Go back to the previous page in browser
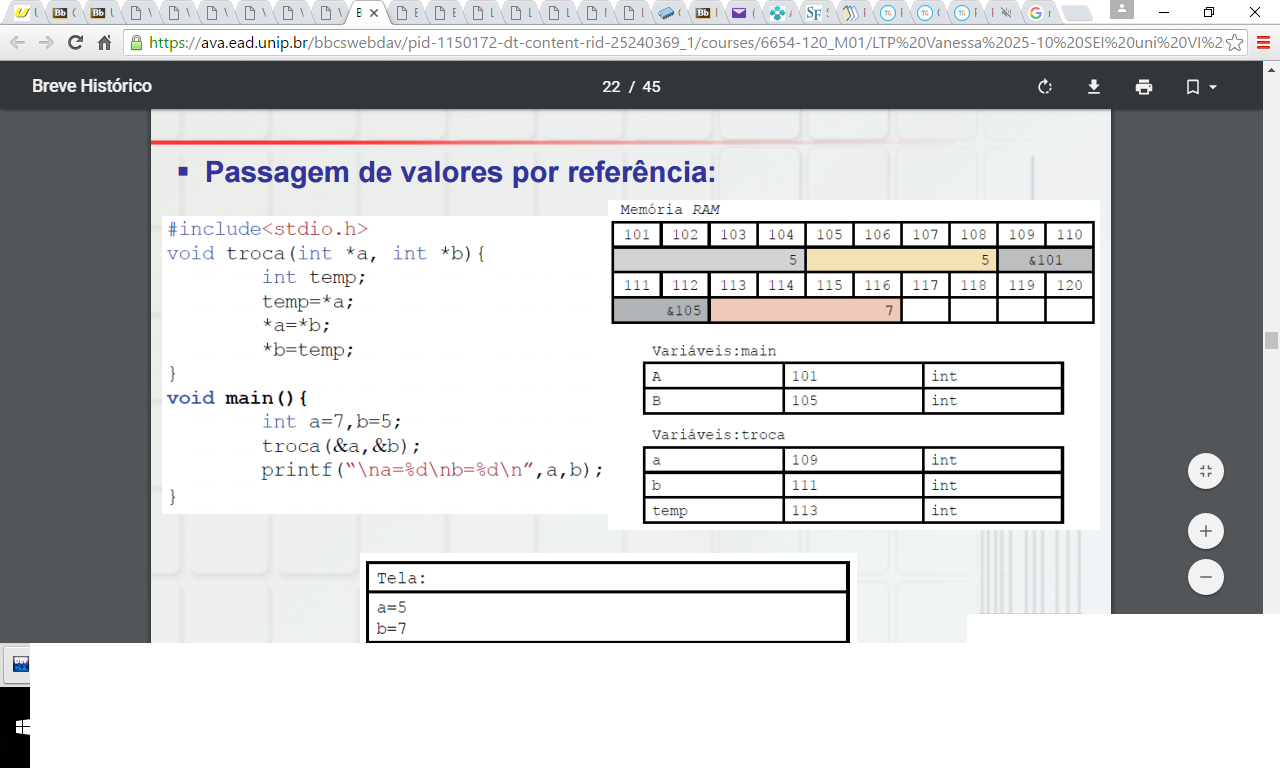 pyautogui.click(x=17, y=43)
